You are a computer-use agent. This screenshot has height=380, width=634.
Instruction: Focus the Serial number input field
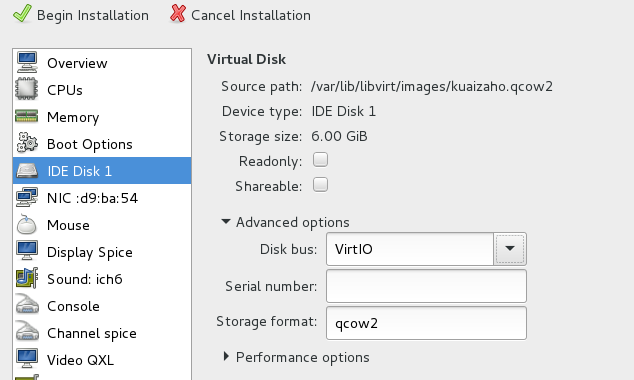(426, 286)
